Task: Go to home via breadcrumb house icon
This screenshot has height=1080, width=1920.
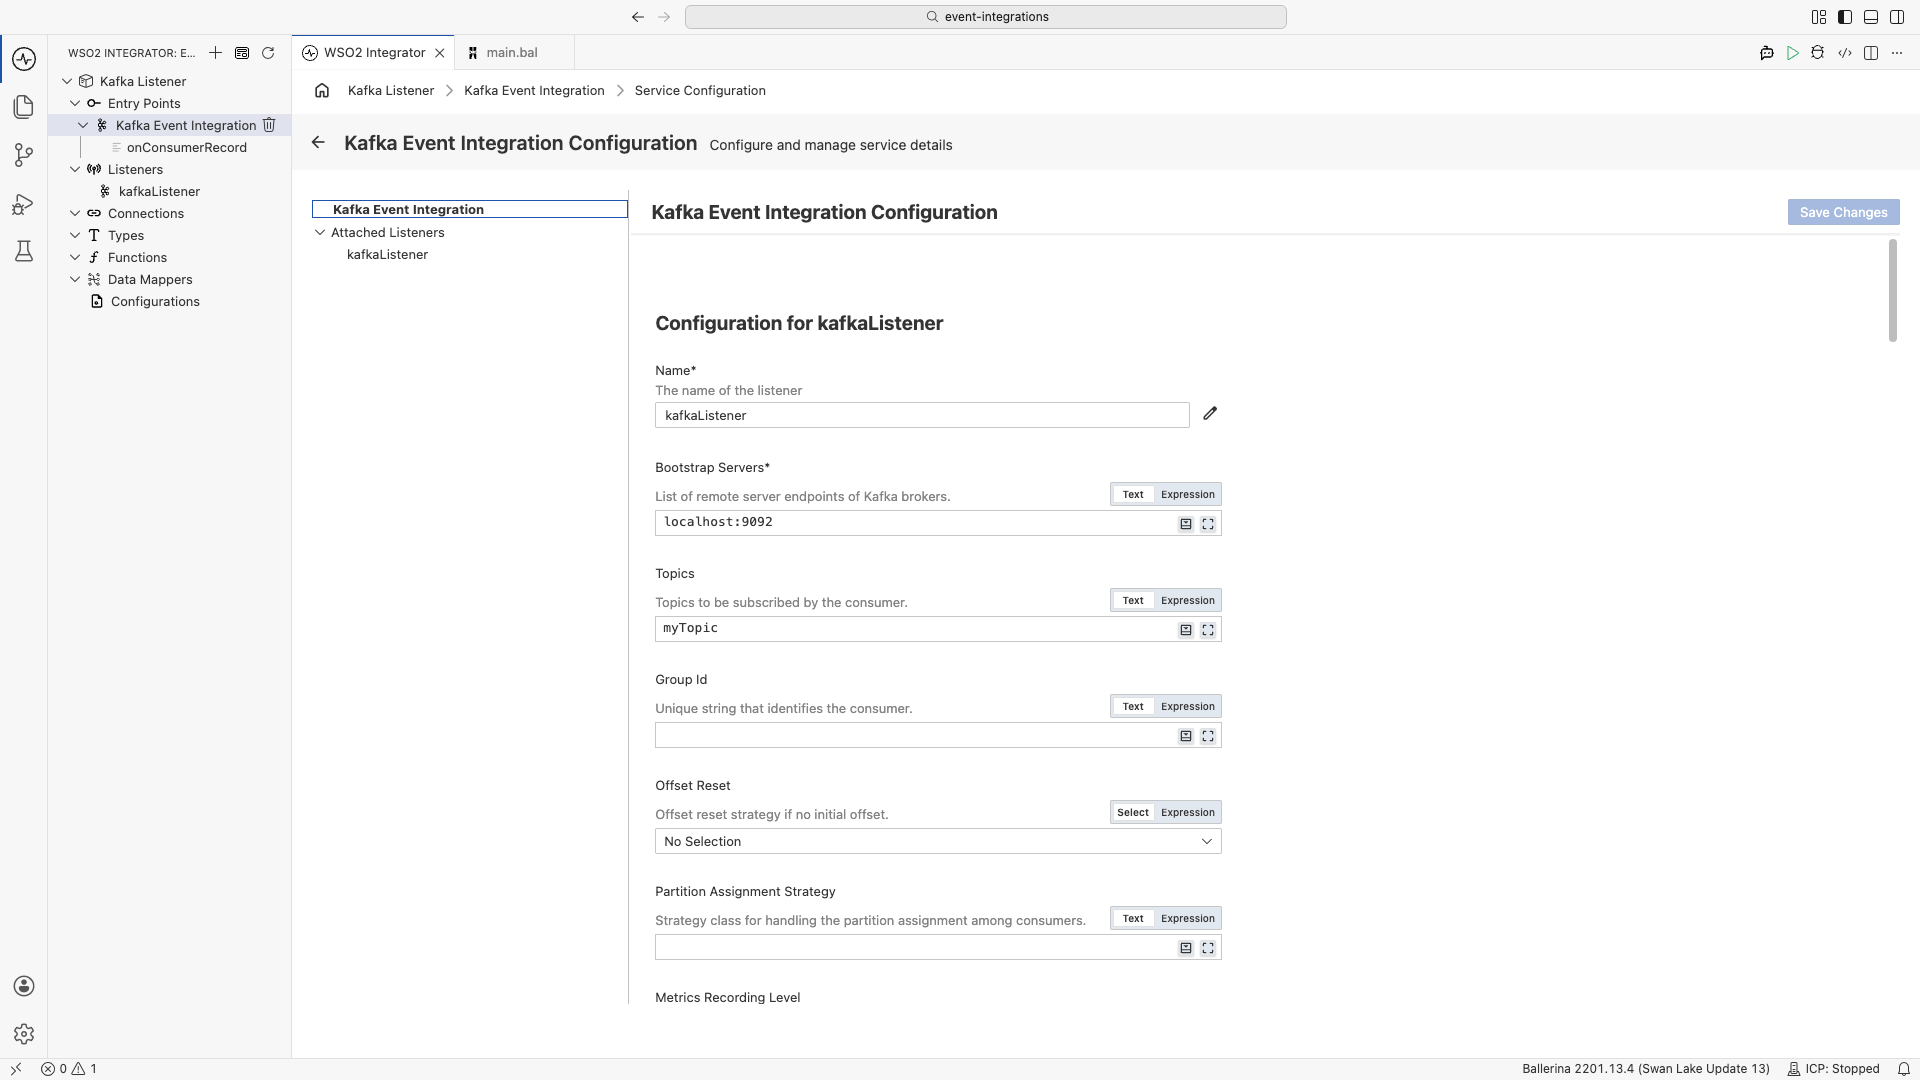Action: [x=322, y=90]
